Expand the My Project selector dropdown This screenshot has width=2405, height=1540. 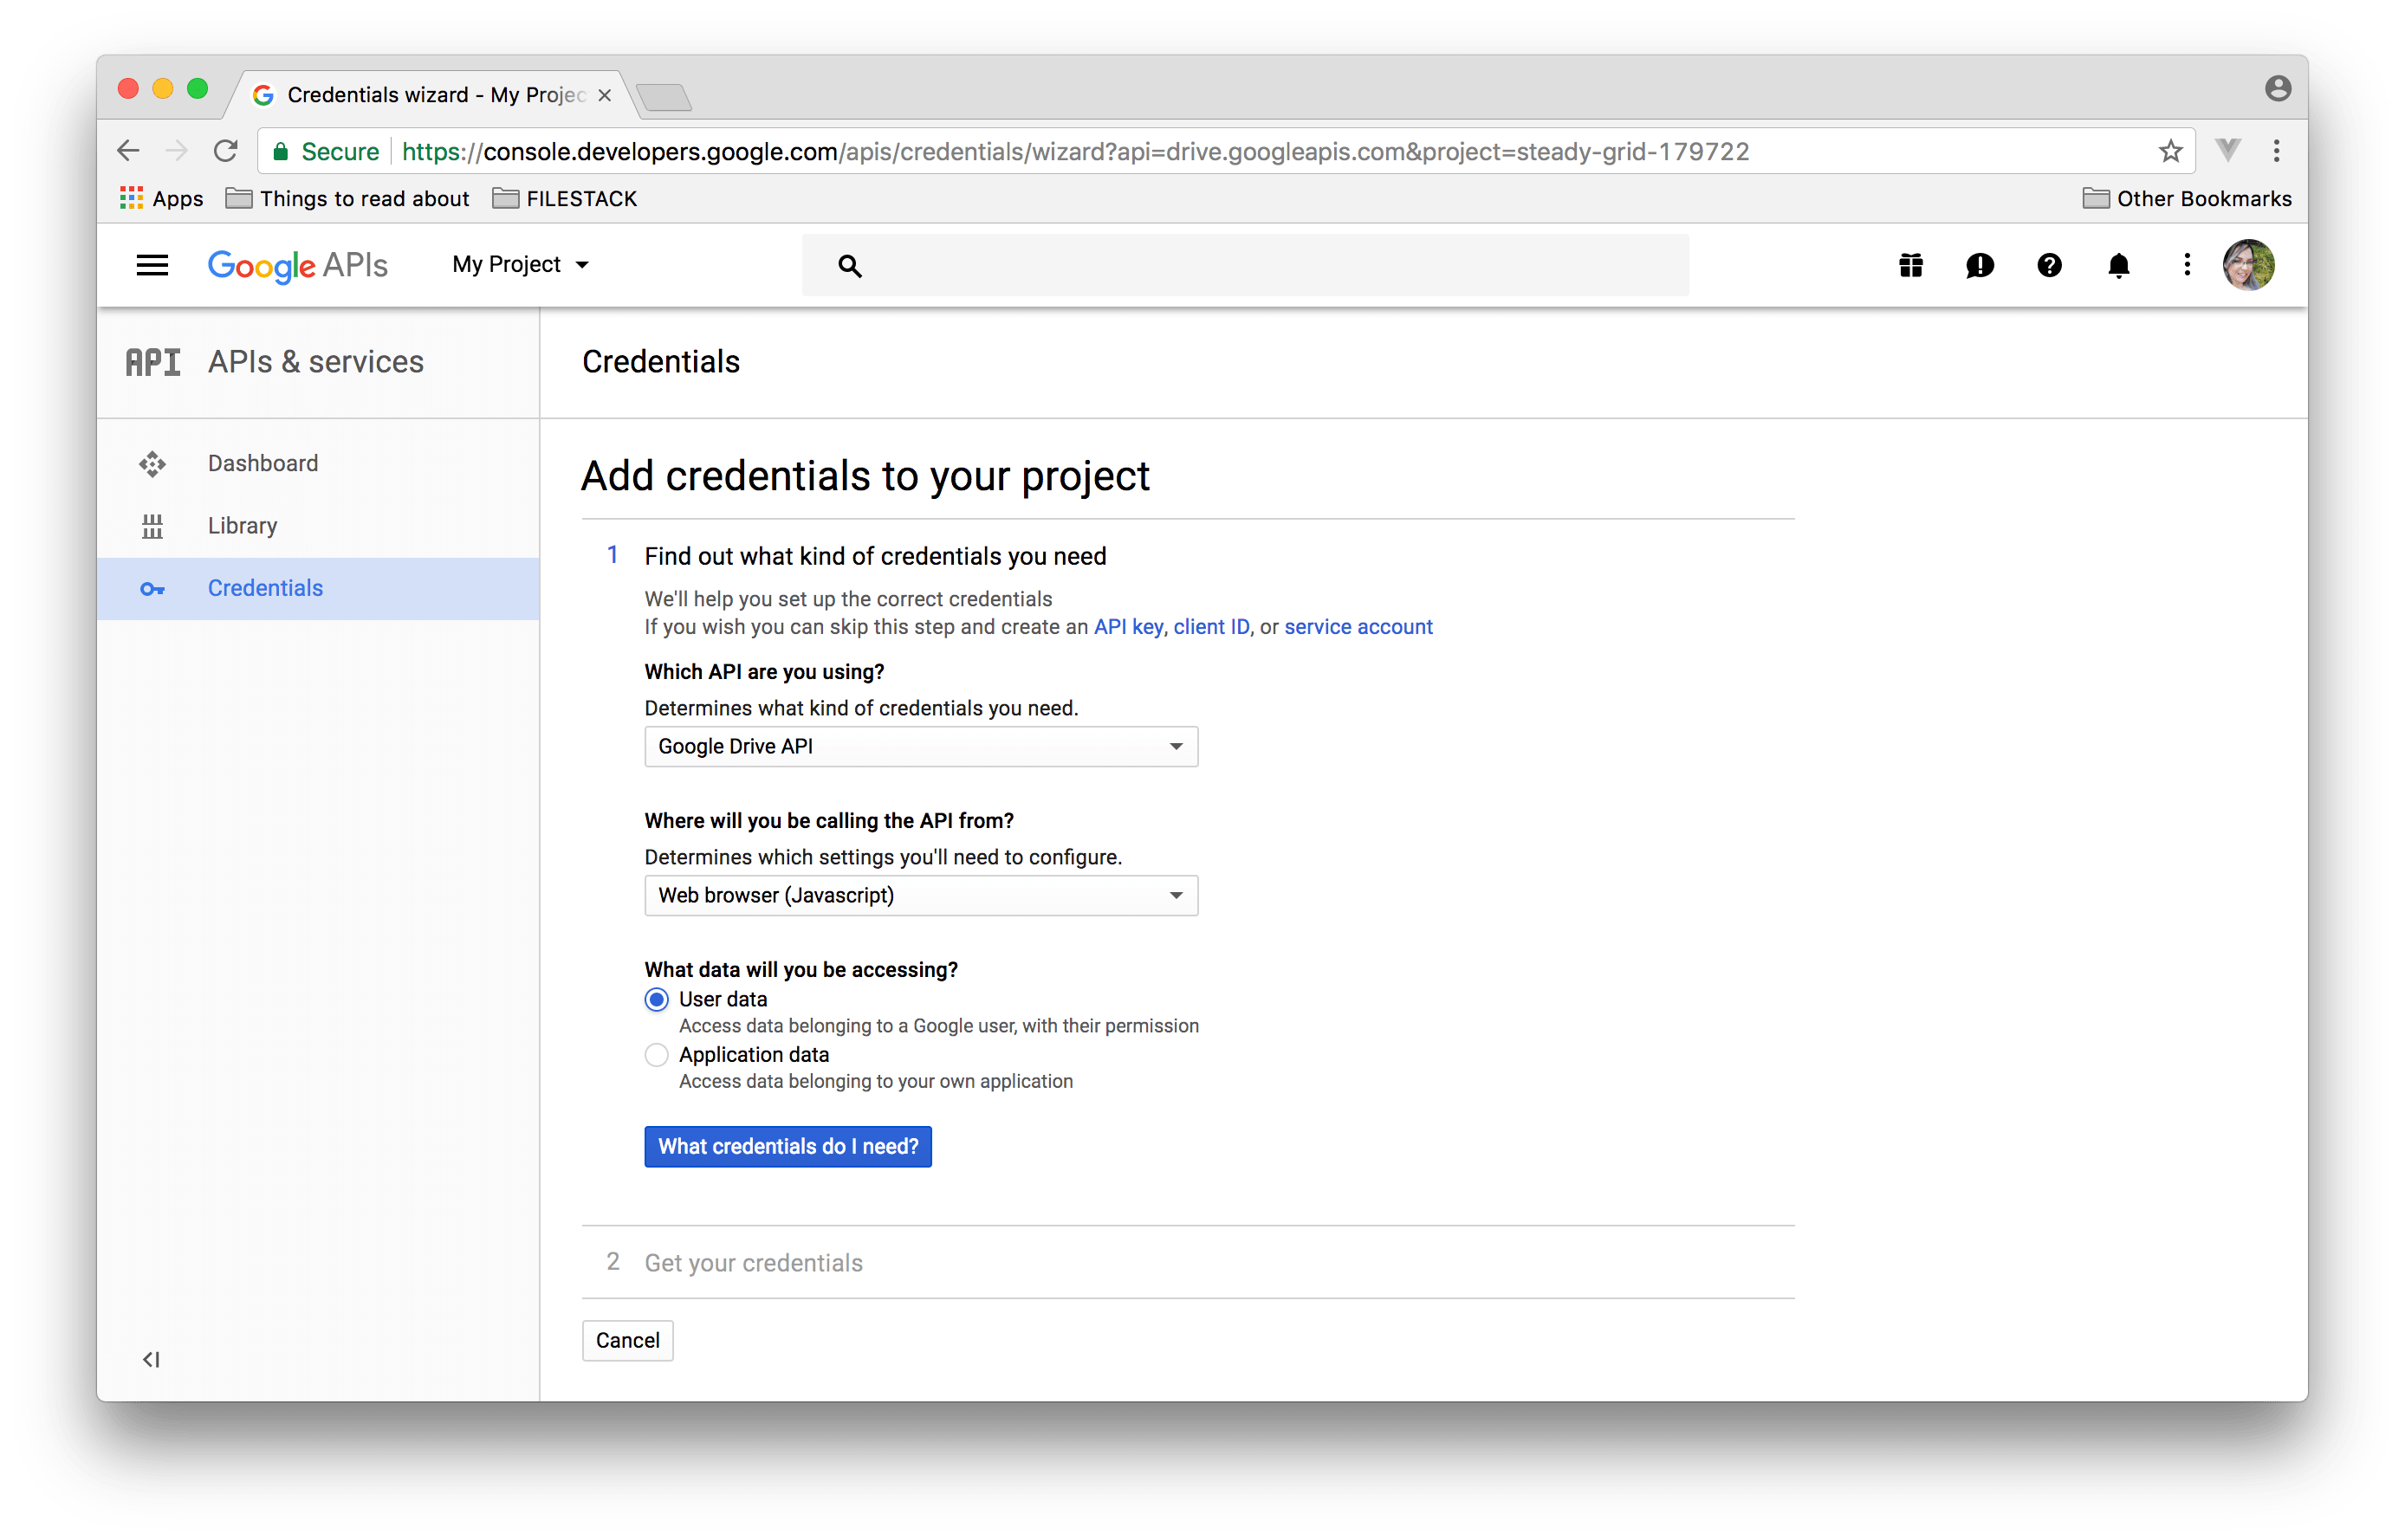point(519,264)
